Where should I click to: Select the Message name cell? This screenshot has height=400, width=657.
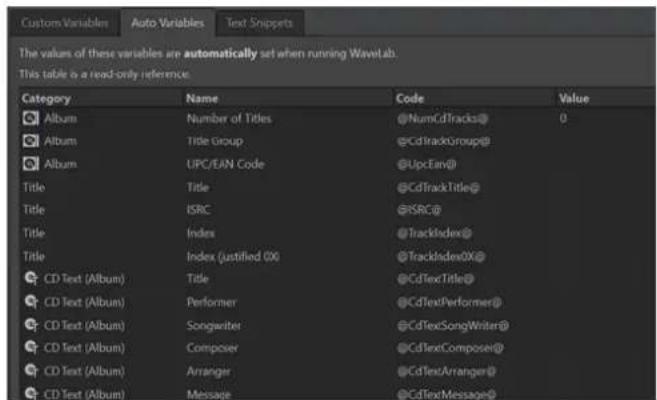click(209, 394)
